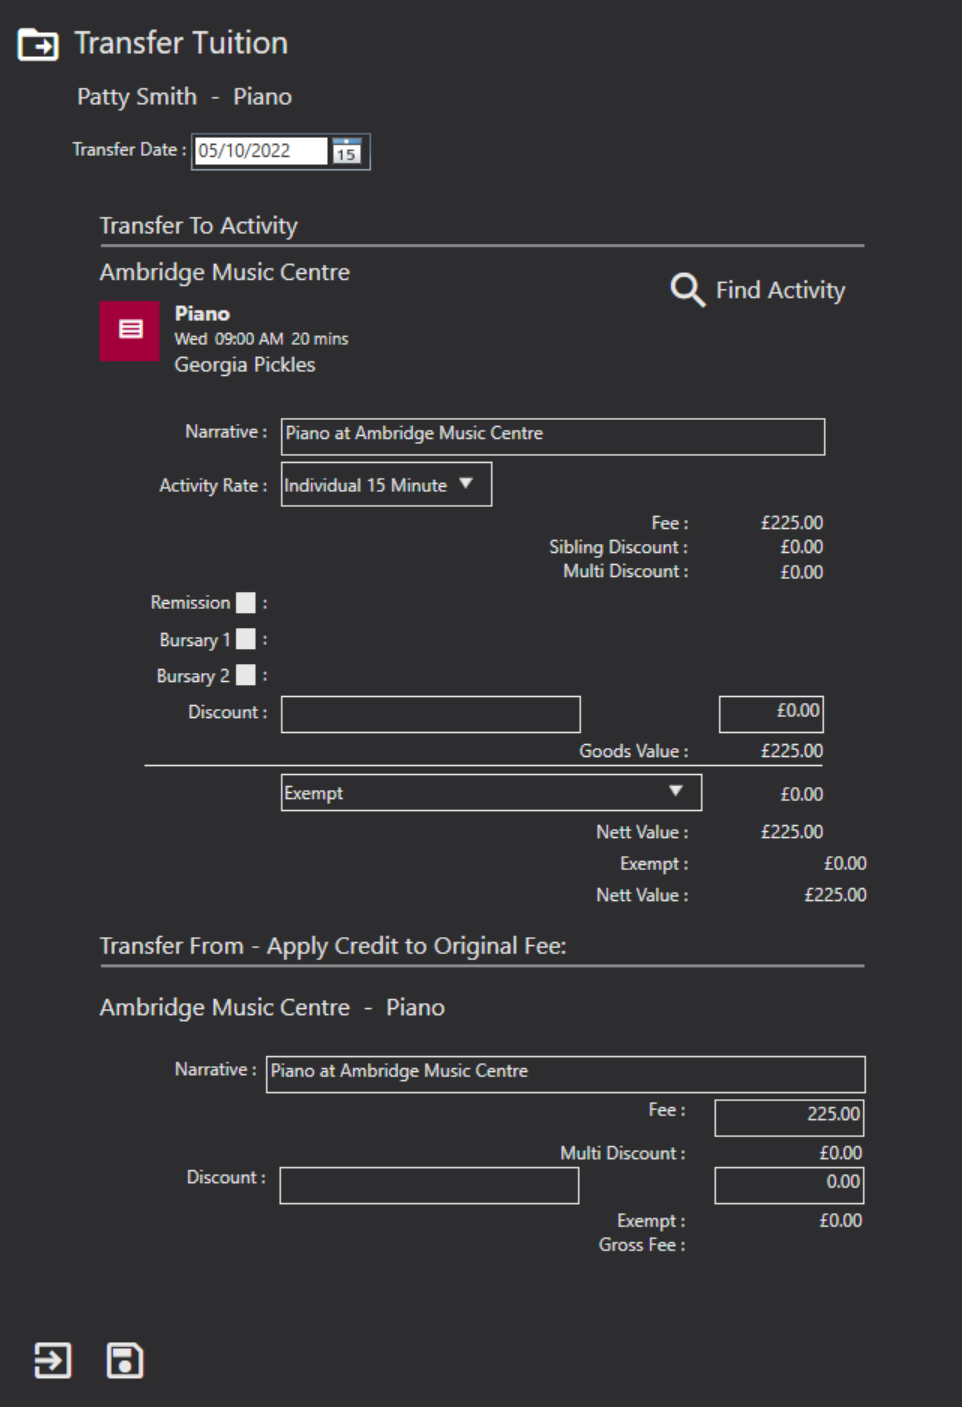The image size is (962, 1407).
Task: Click the Transfer Tuition folder icon
Action: [x=38, y=45]
